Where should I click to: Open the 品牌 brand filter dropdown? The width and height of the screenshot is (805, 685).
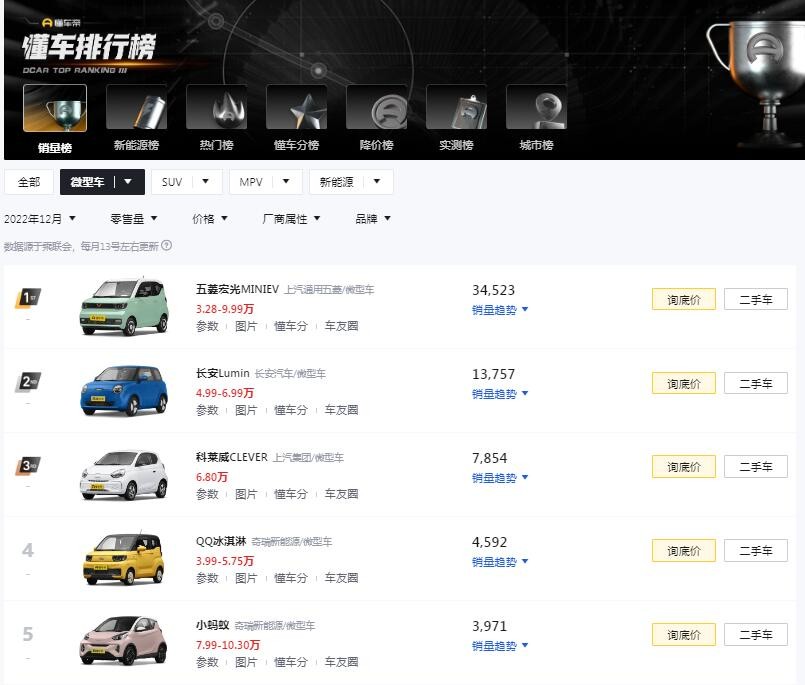click(373, 218)
